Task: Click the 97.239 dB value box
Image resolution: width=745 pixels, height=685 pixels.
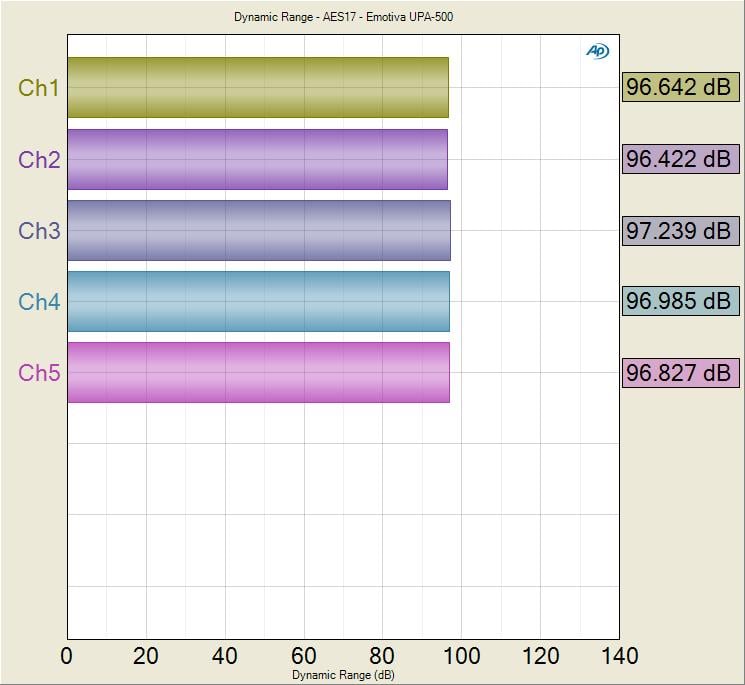Action: 679,231
